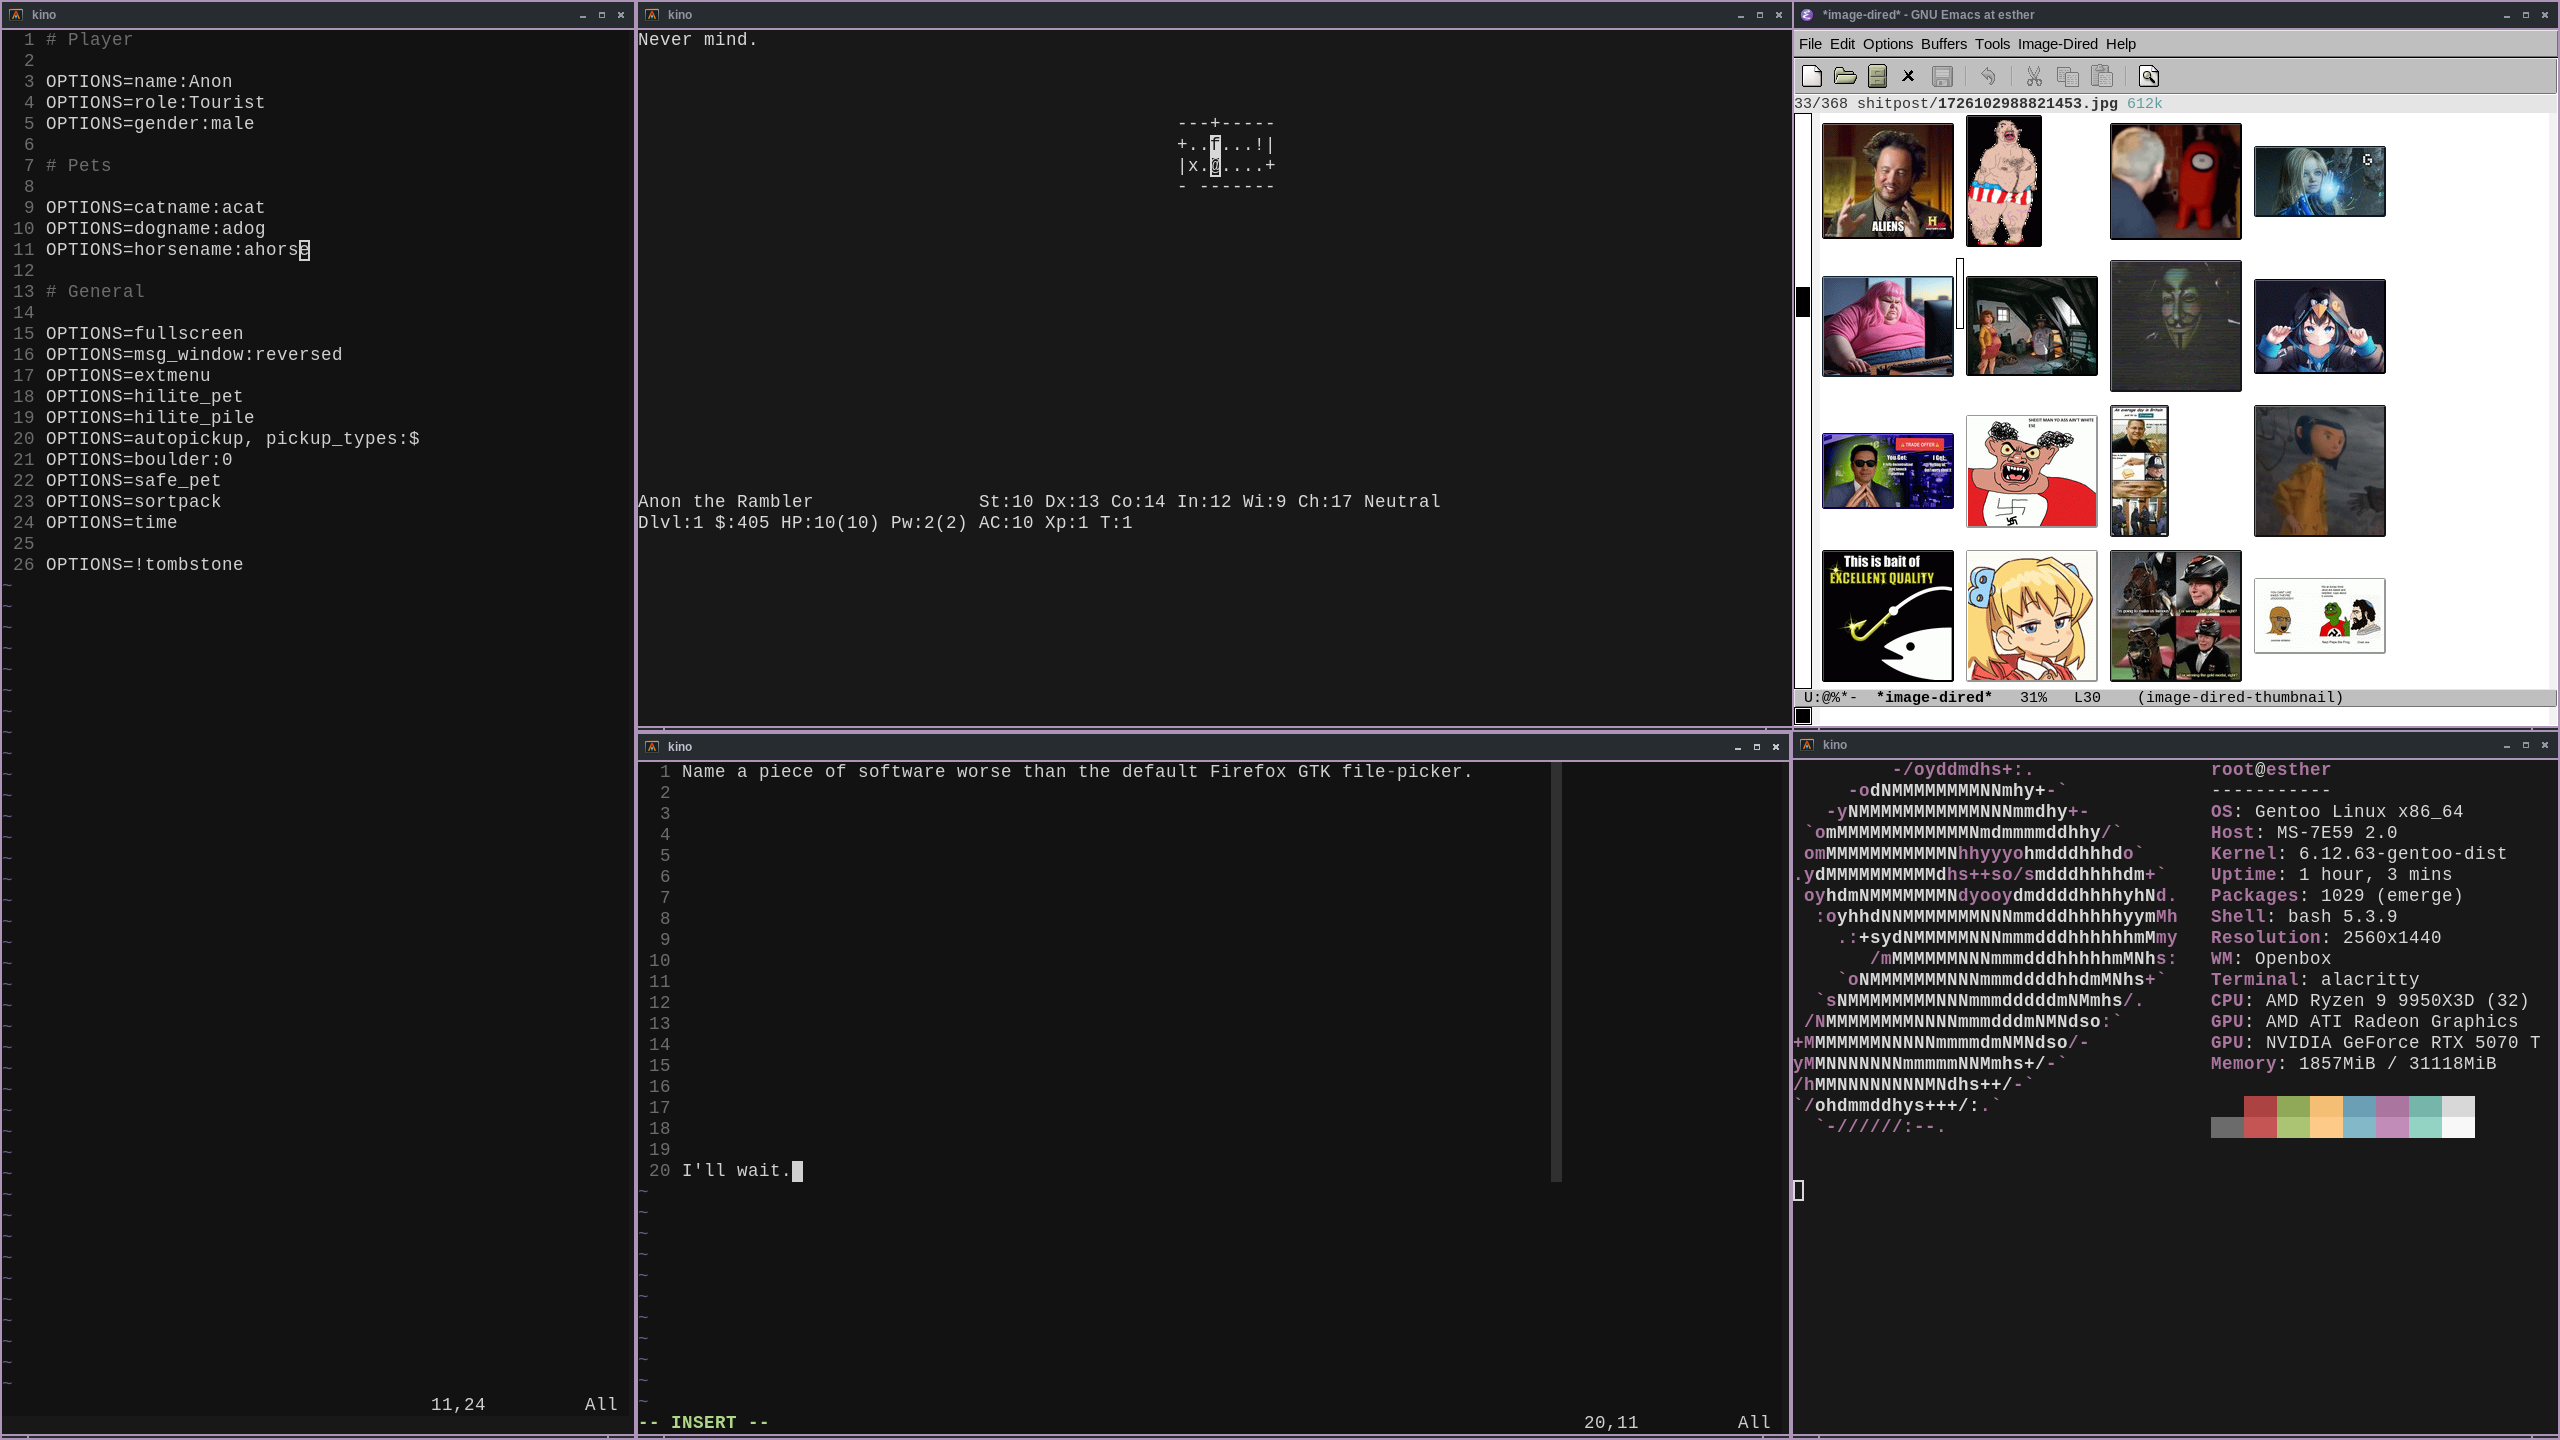This screenshot has width=2560, height=1440.
Task: Open the Image-Dired menu
Action: 2057,44
